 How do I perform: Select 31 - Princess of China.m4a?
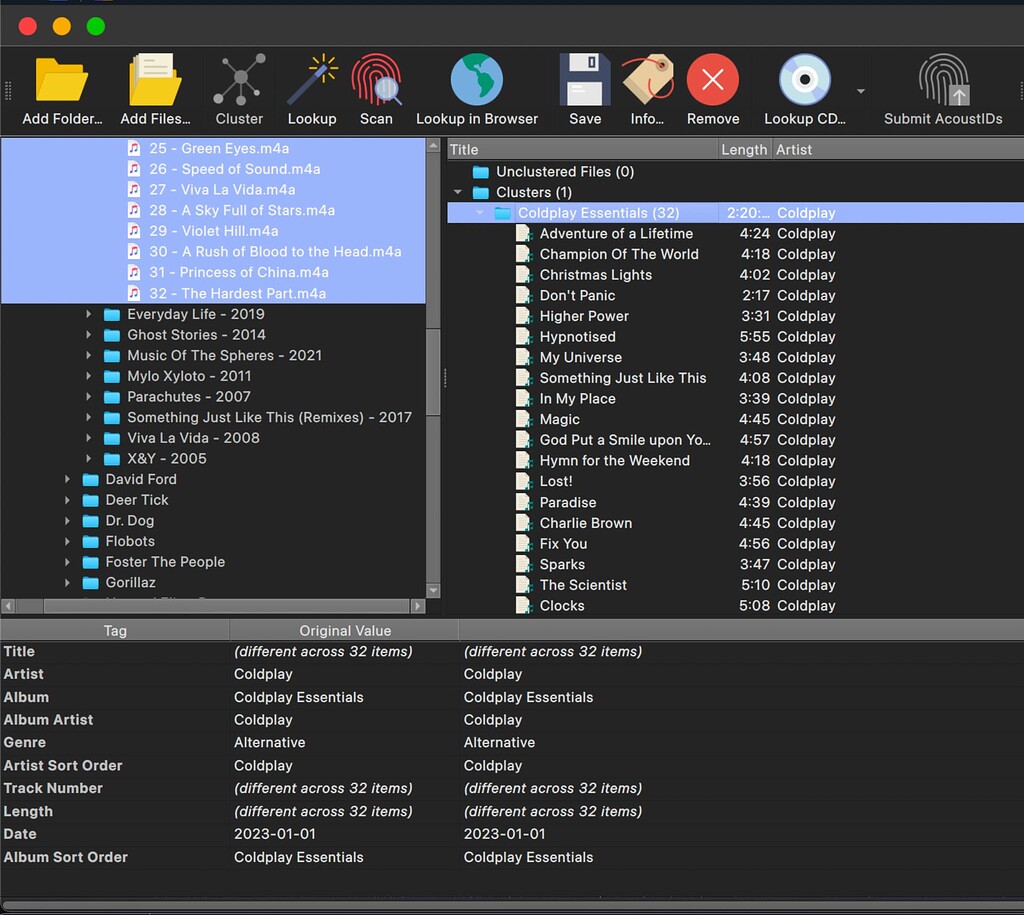(238, 272)
